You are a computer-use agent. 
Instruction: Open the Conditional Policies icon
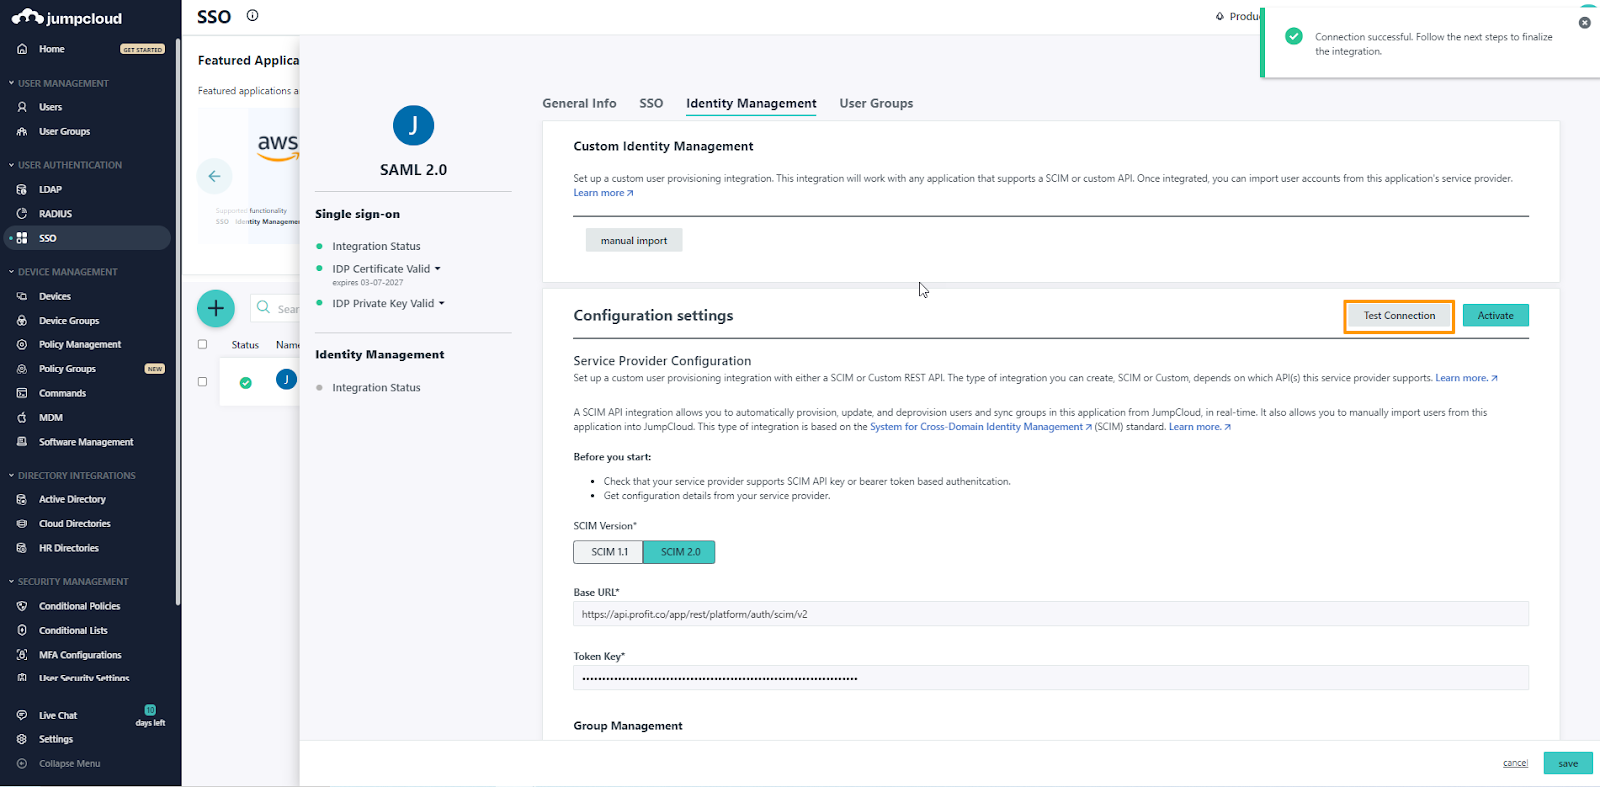tap(22, 606)
